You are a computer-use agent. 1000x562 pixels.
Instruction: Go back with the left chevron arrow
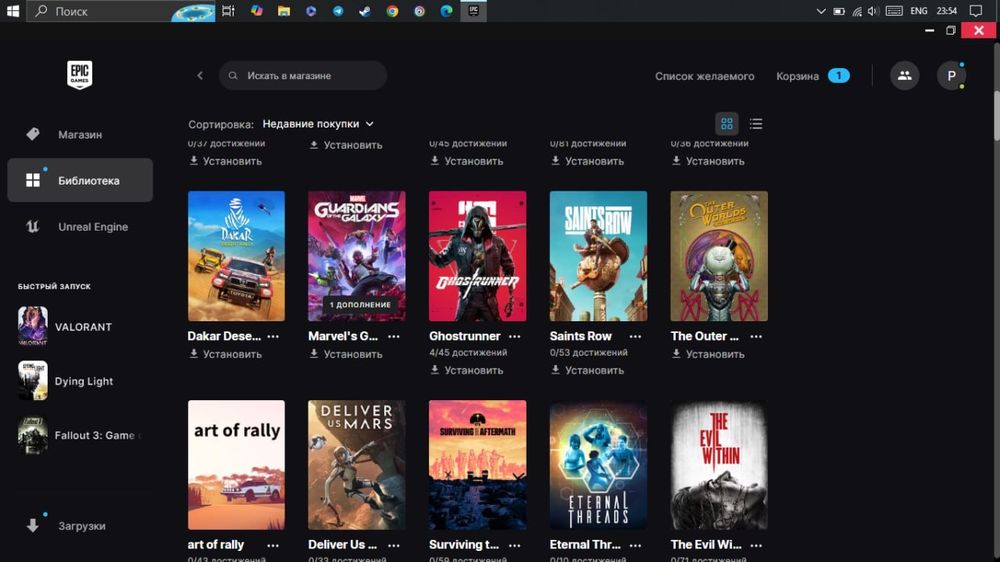click(x=200, y=75)
